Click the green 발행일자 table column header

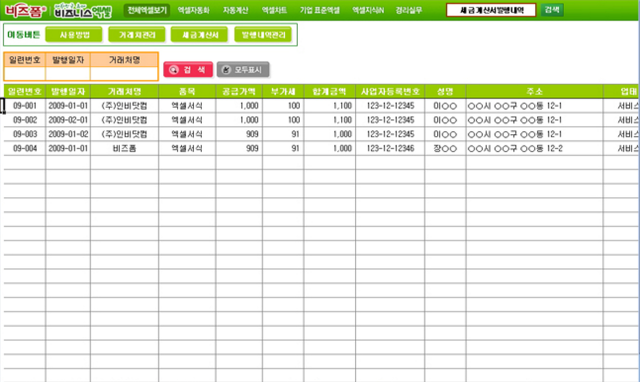click(68, 91)
